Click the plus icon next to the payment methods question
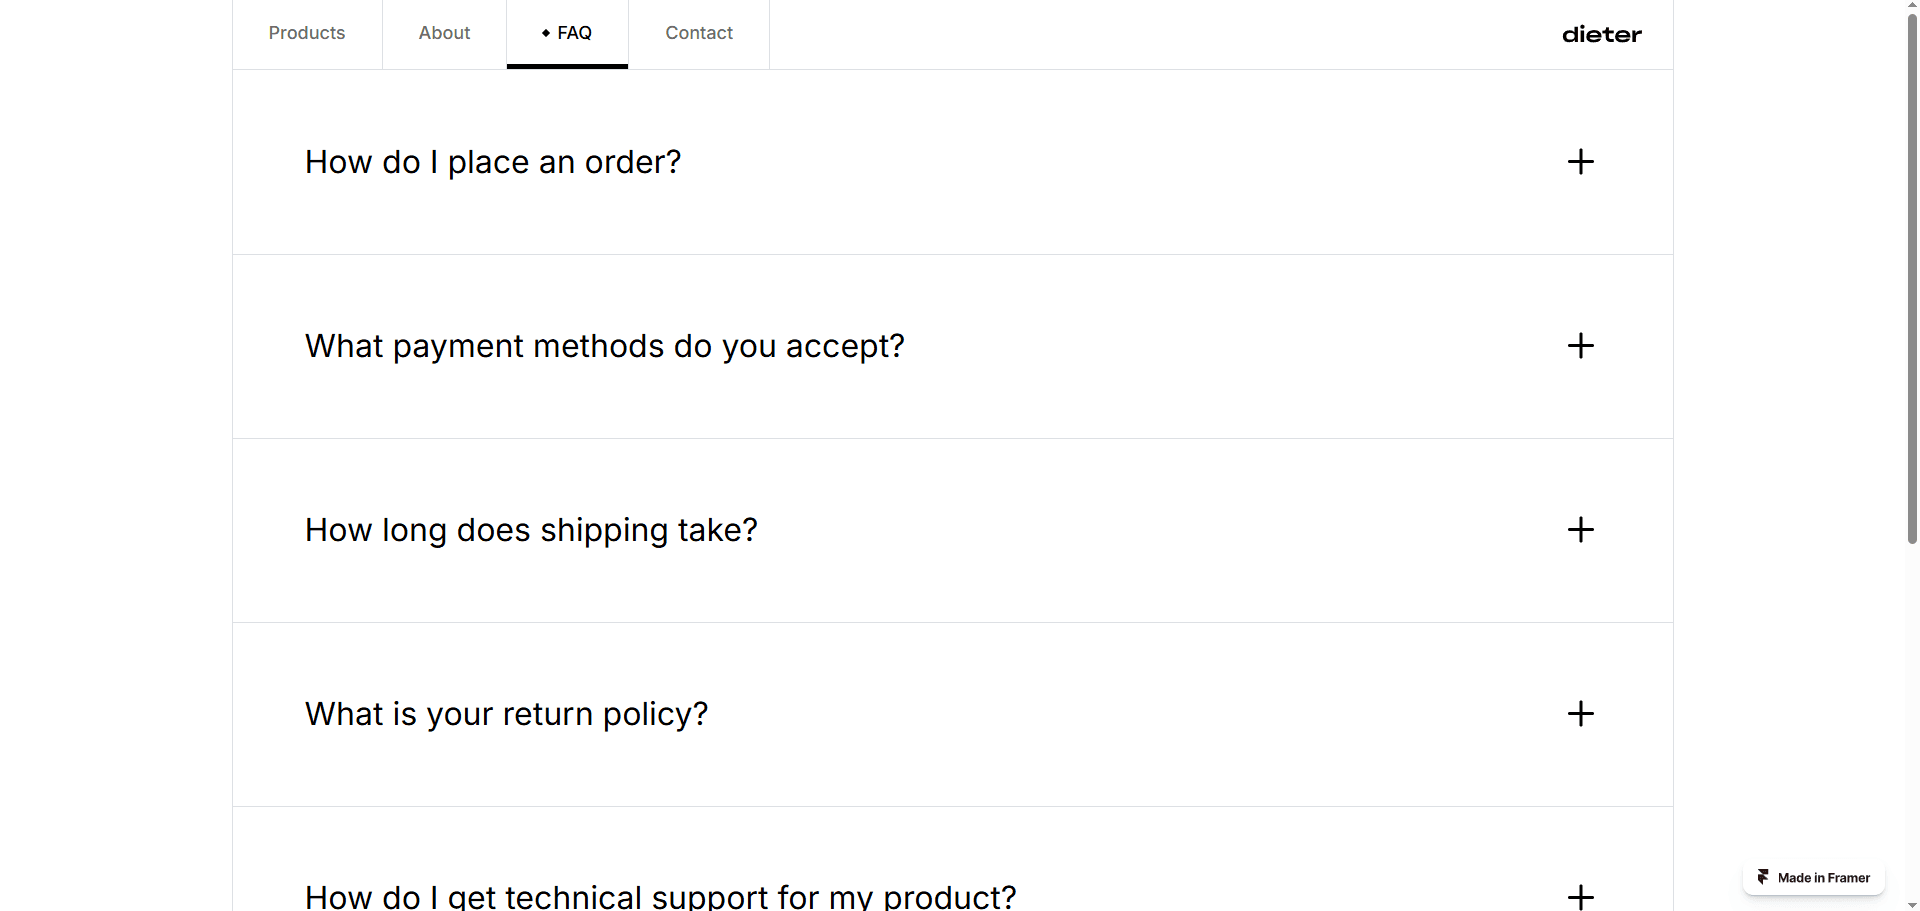 (1580, 346)
